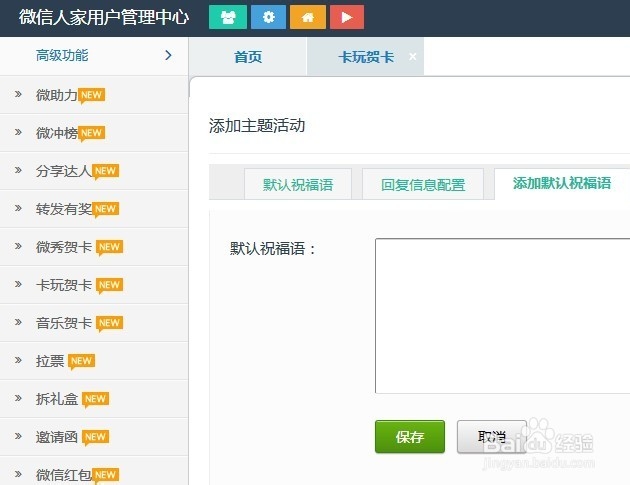Select the 卡玩贺卡 page tab
The width and height of the screenshot is (630, 485).
(x=366, y=57)
